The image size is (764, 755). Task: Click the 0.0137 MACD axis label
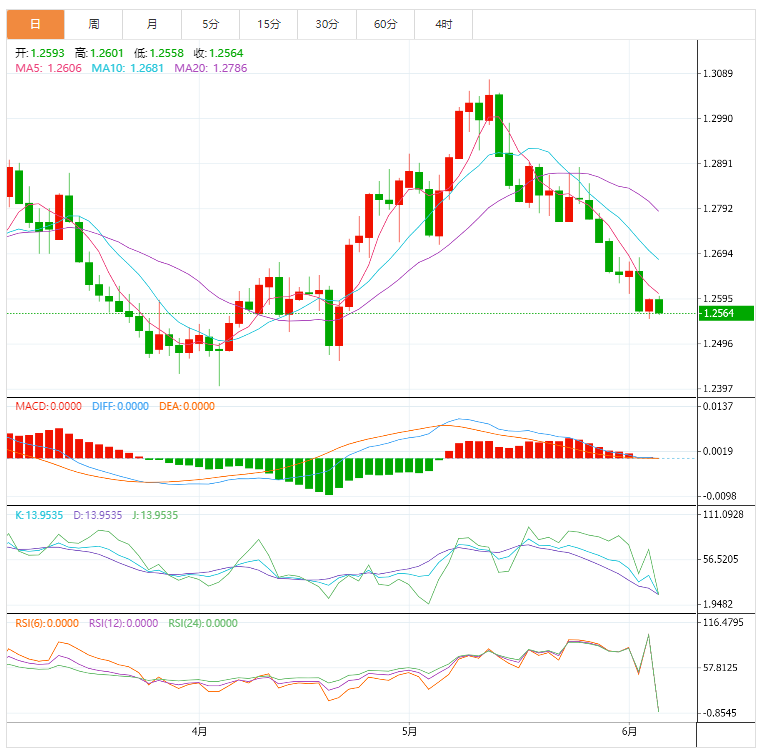[x=718, y=406]
